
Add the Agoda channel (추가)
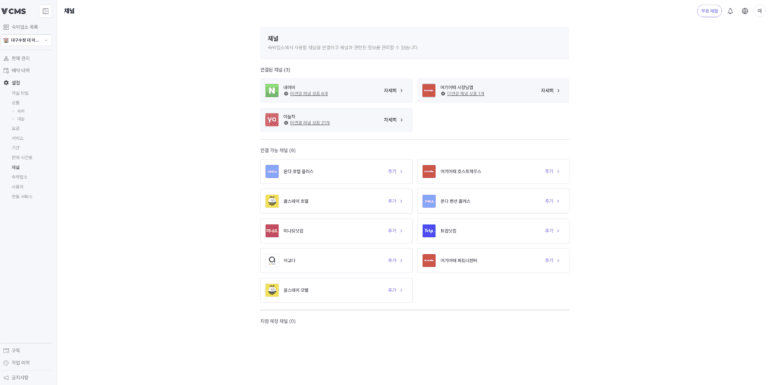395,261
